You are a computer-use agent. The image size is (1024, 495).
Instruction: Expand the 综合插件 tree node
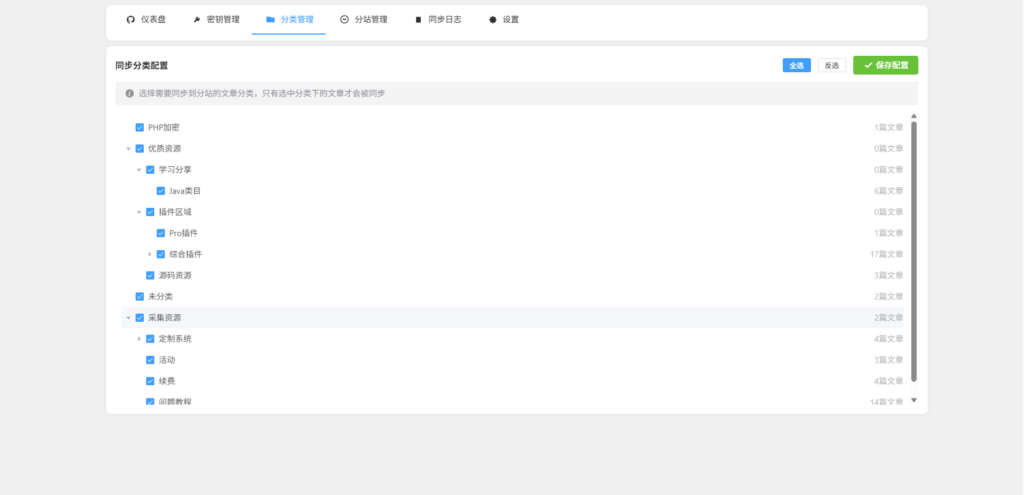(150, 255)
